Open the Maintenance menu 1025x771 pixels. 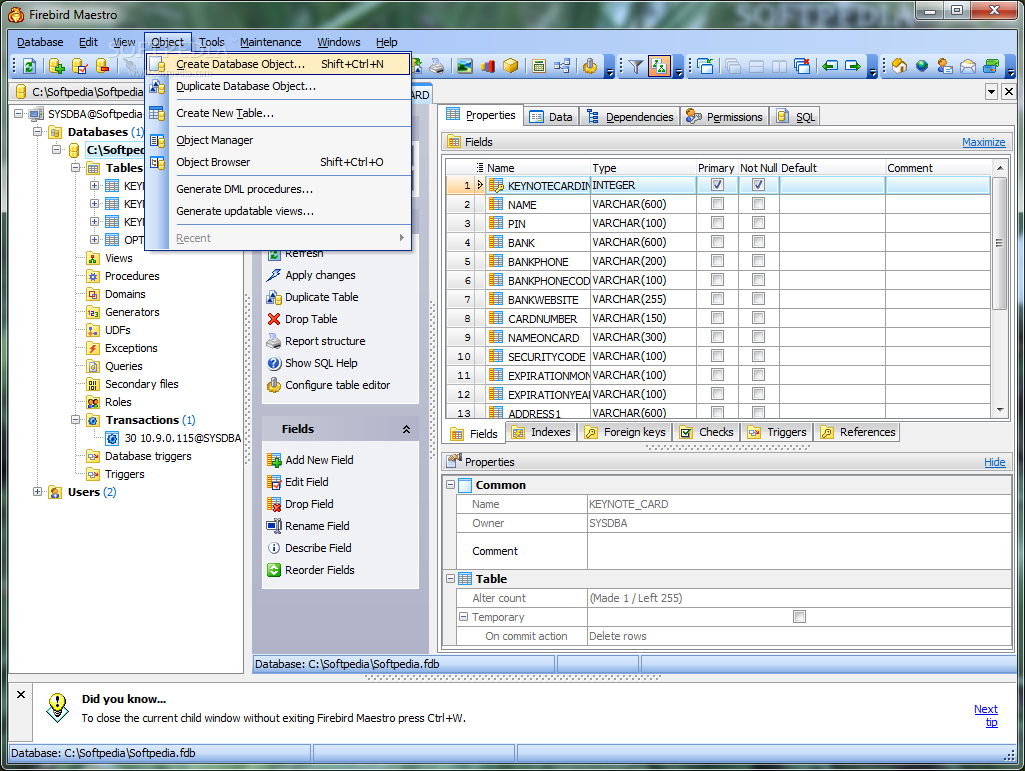[271, 42]
